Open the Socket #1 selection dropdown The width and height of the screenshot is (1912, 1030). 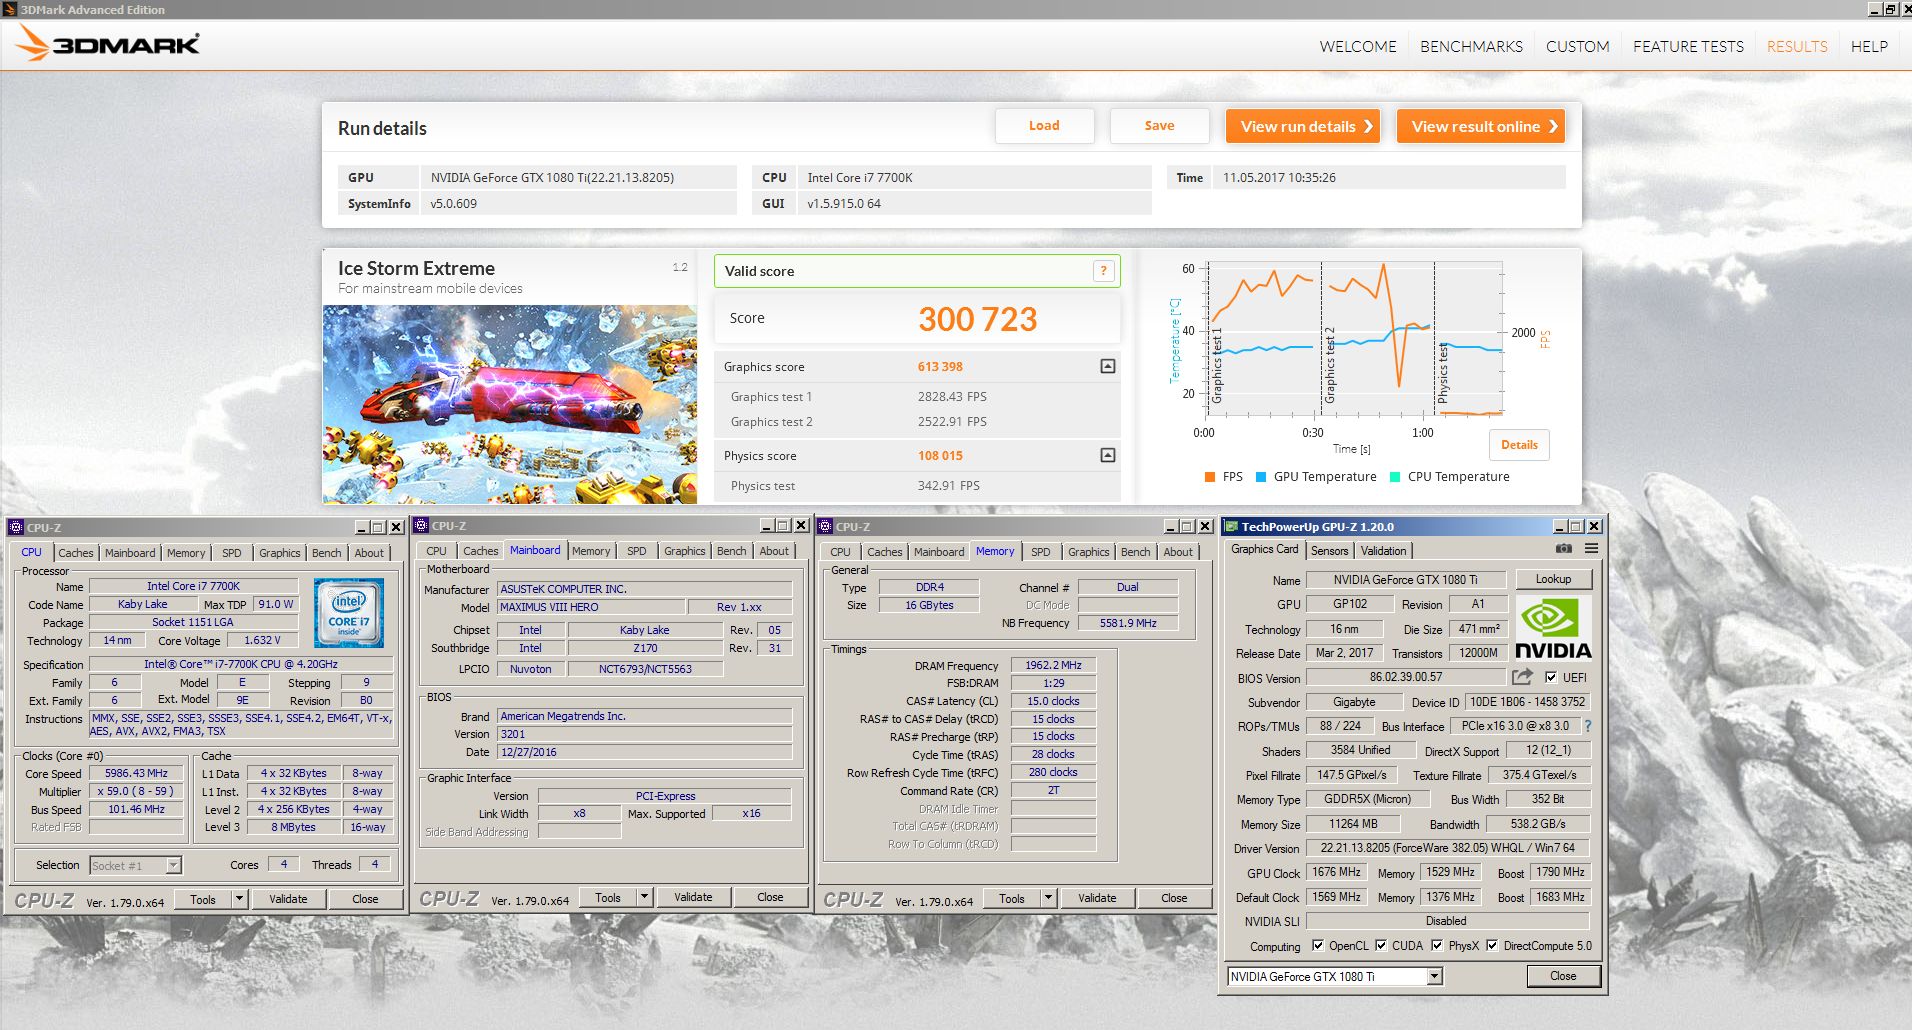[x=173, y=865]
